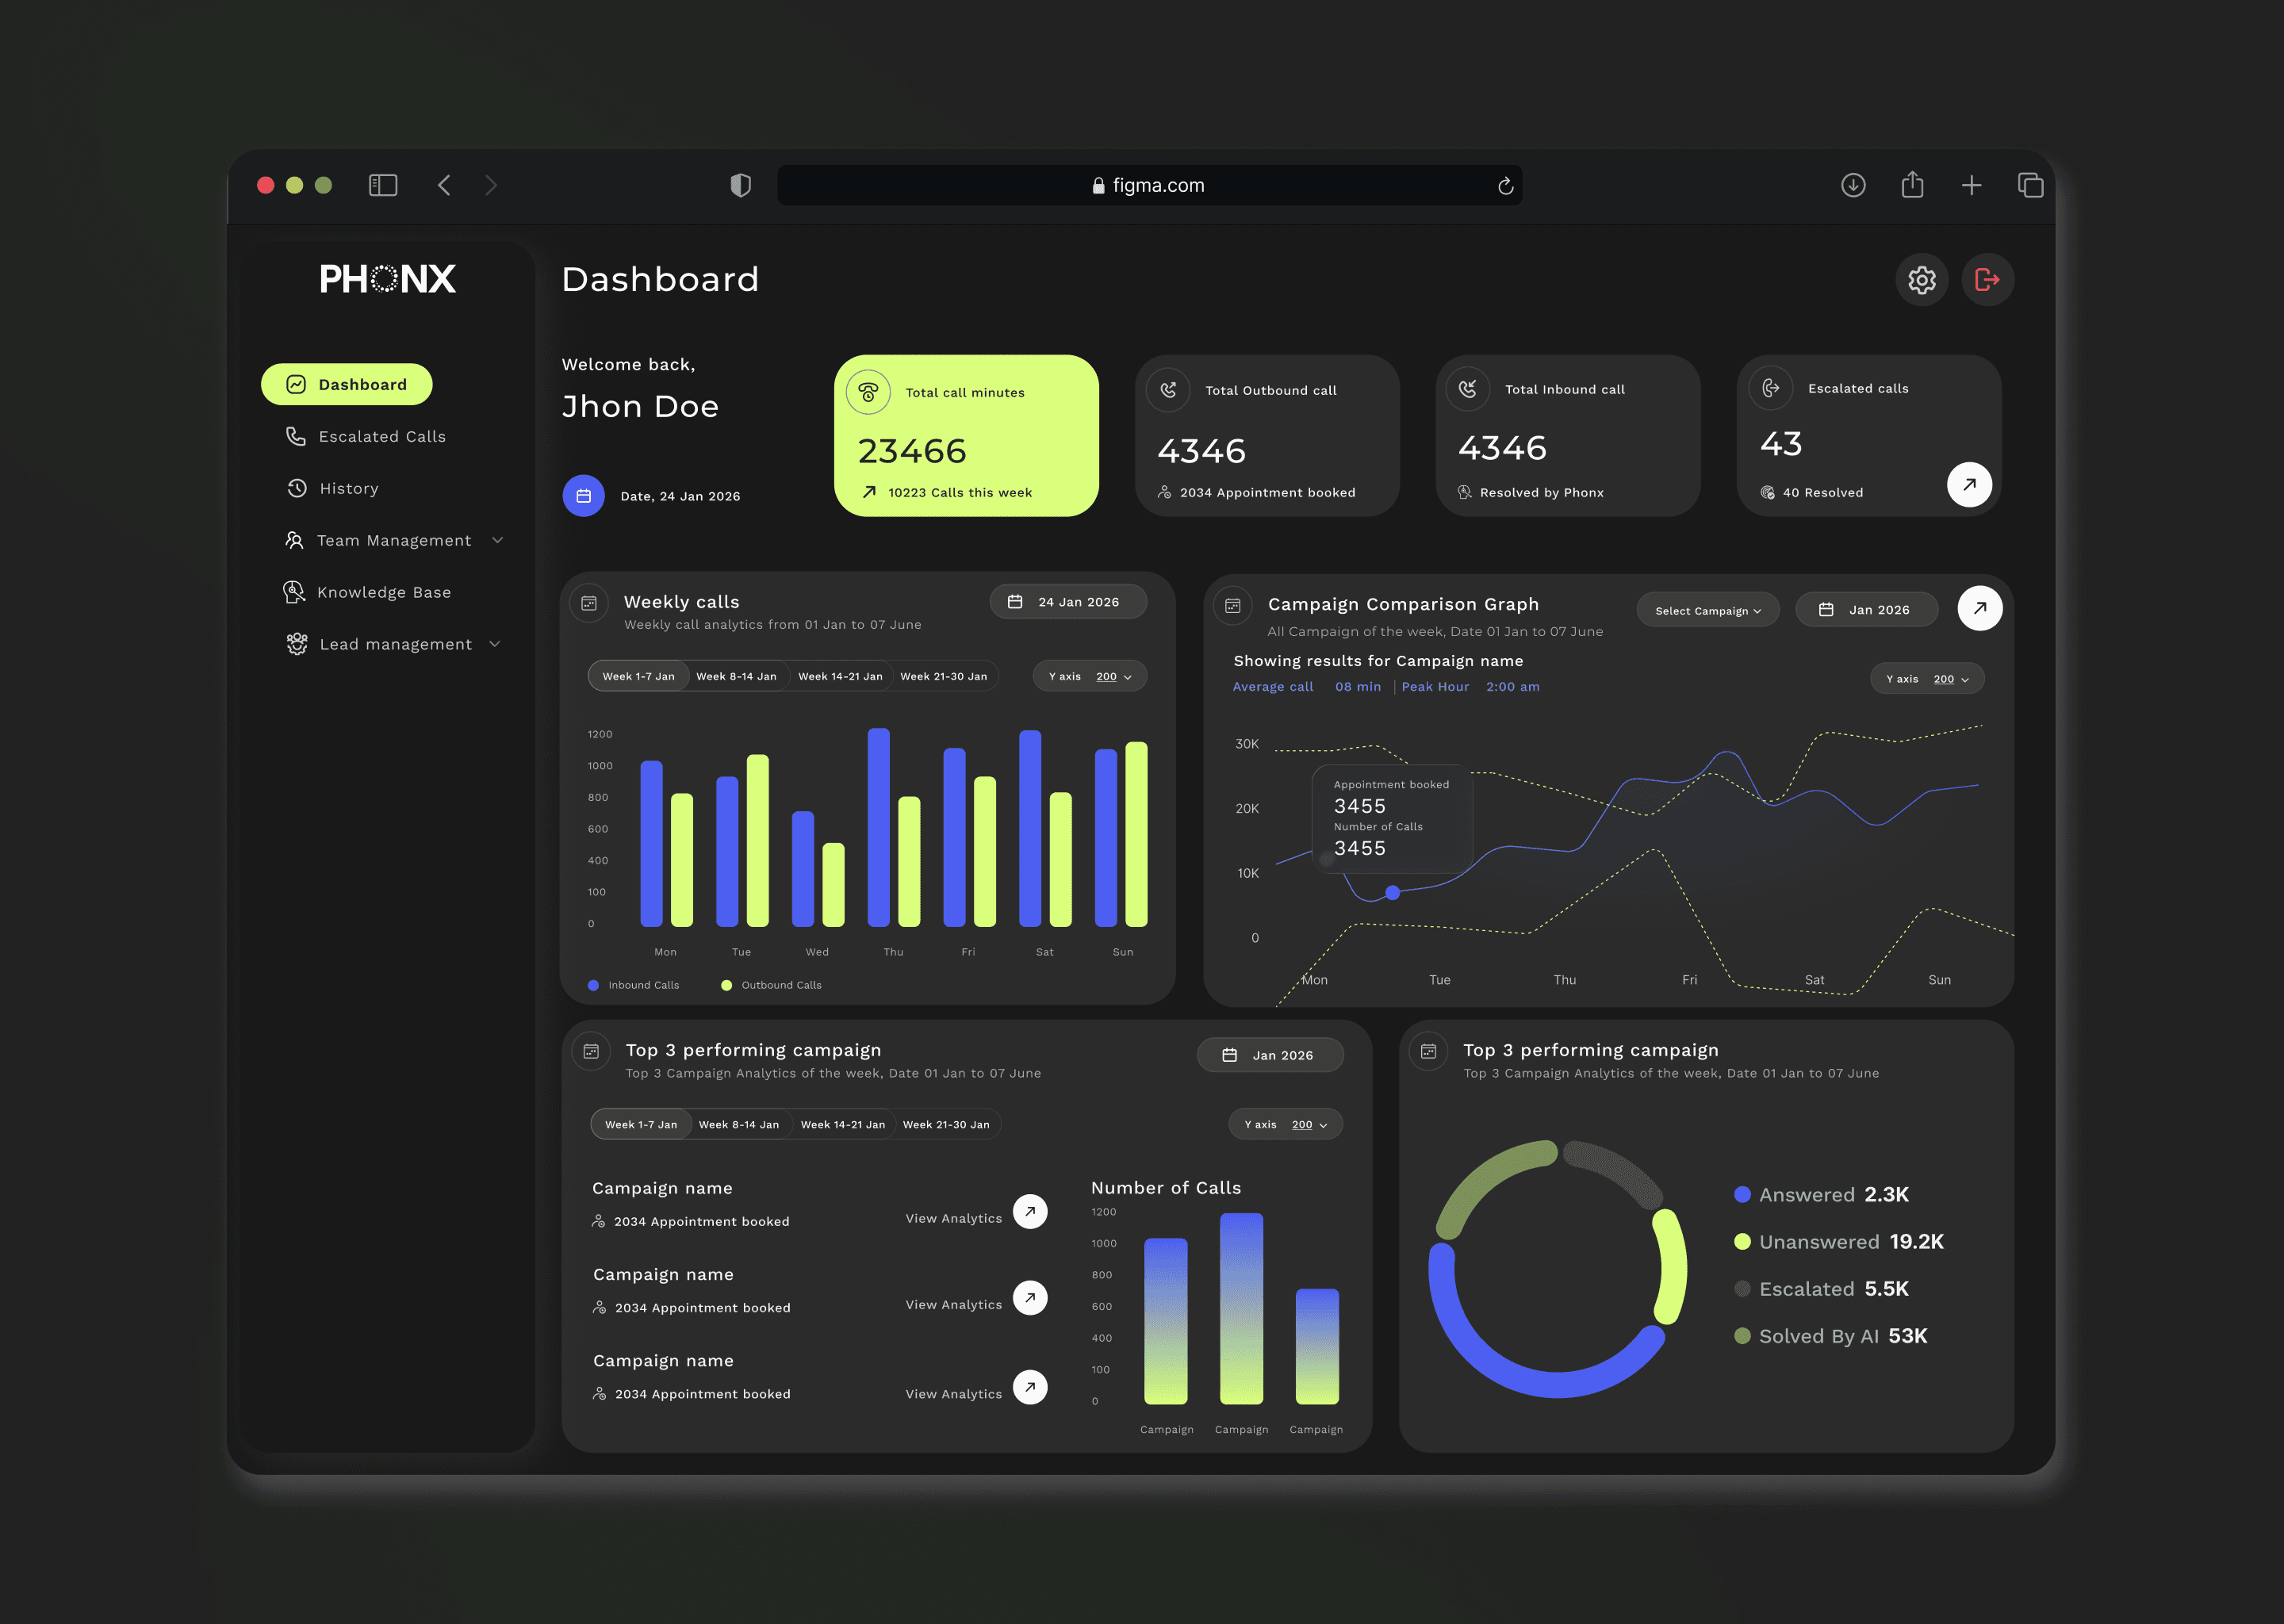Select Week 21-30 Jan in Weekly calls
The width and height of the screenshot is (2284, 1624).
943,676
